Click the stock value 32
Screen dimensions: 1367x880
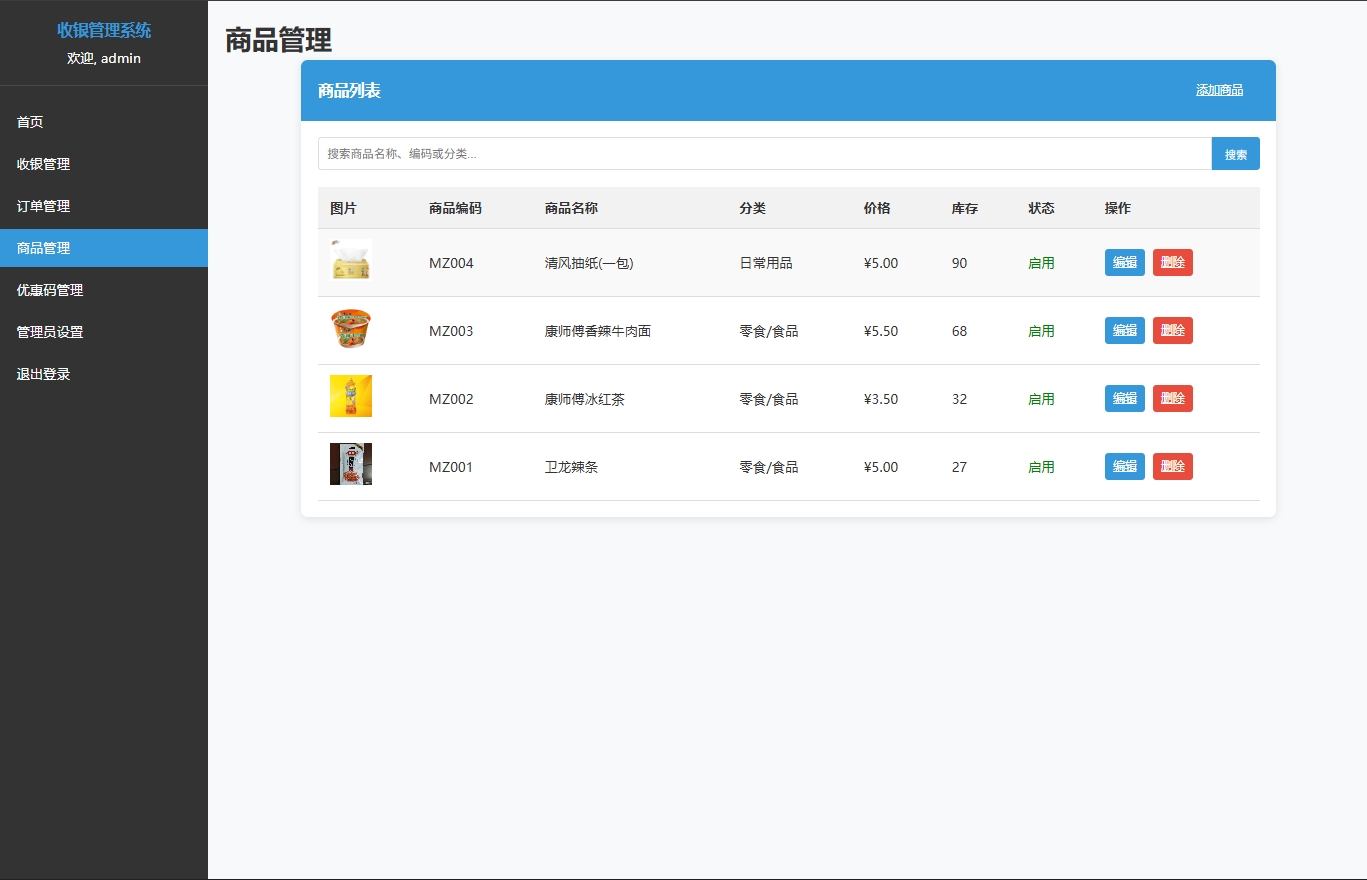point(960,399)
